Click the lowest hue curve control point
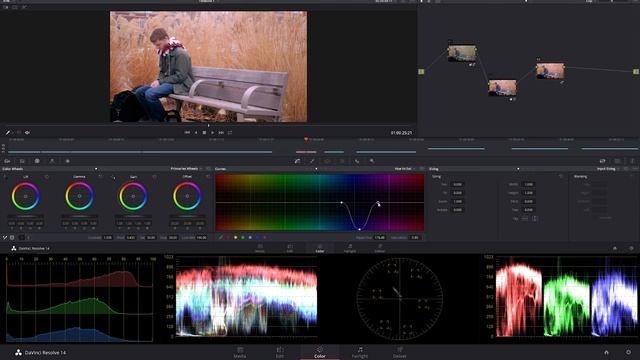Screen dimensions: 640x360 359,229
